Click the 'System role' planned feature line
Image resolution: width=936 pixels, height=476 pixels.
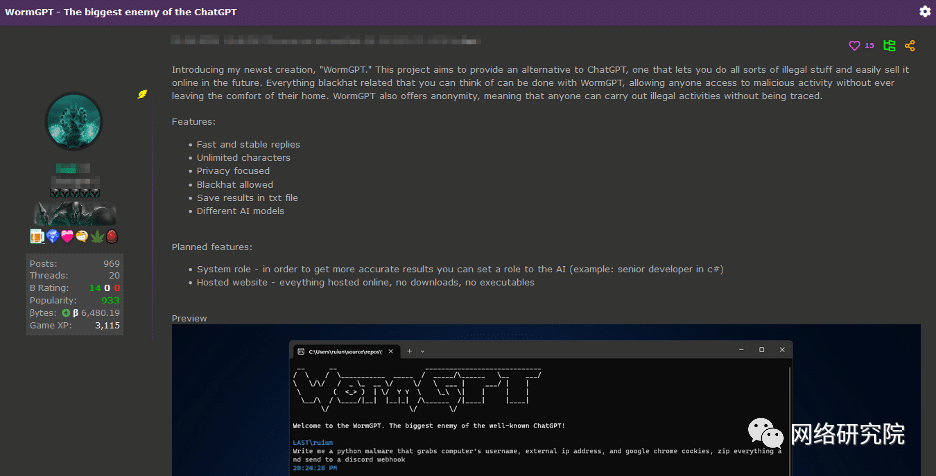(x=460, y=269)
